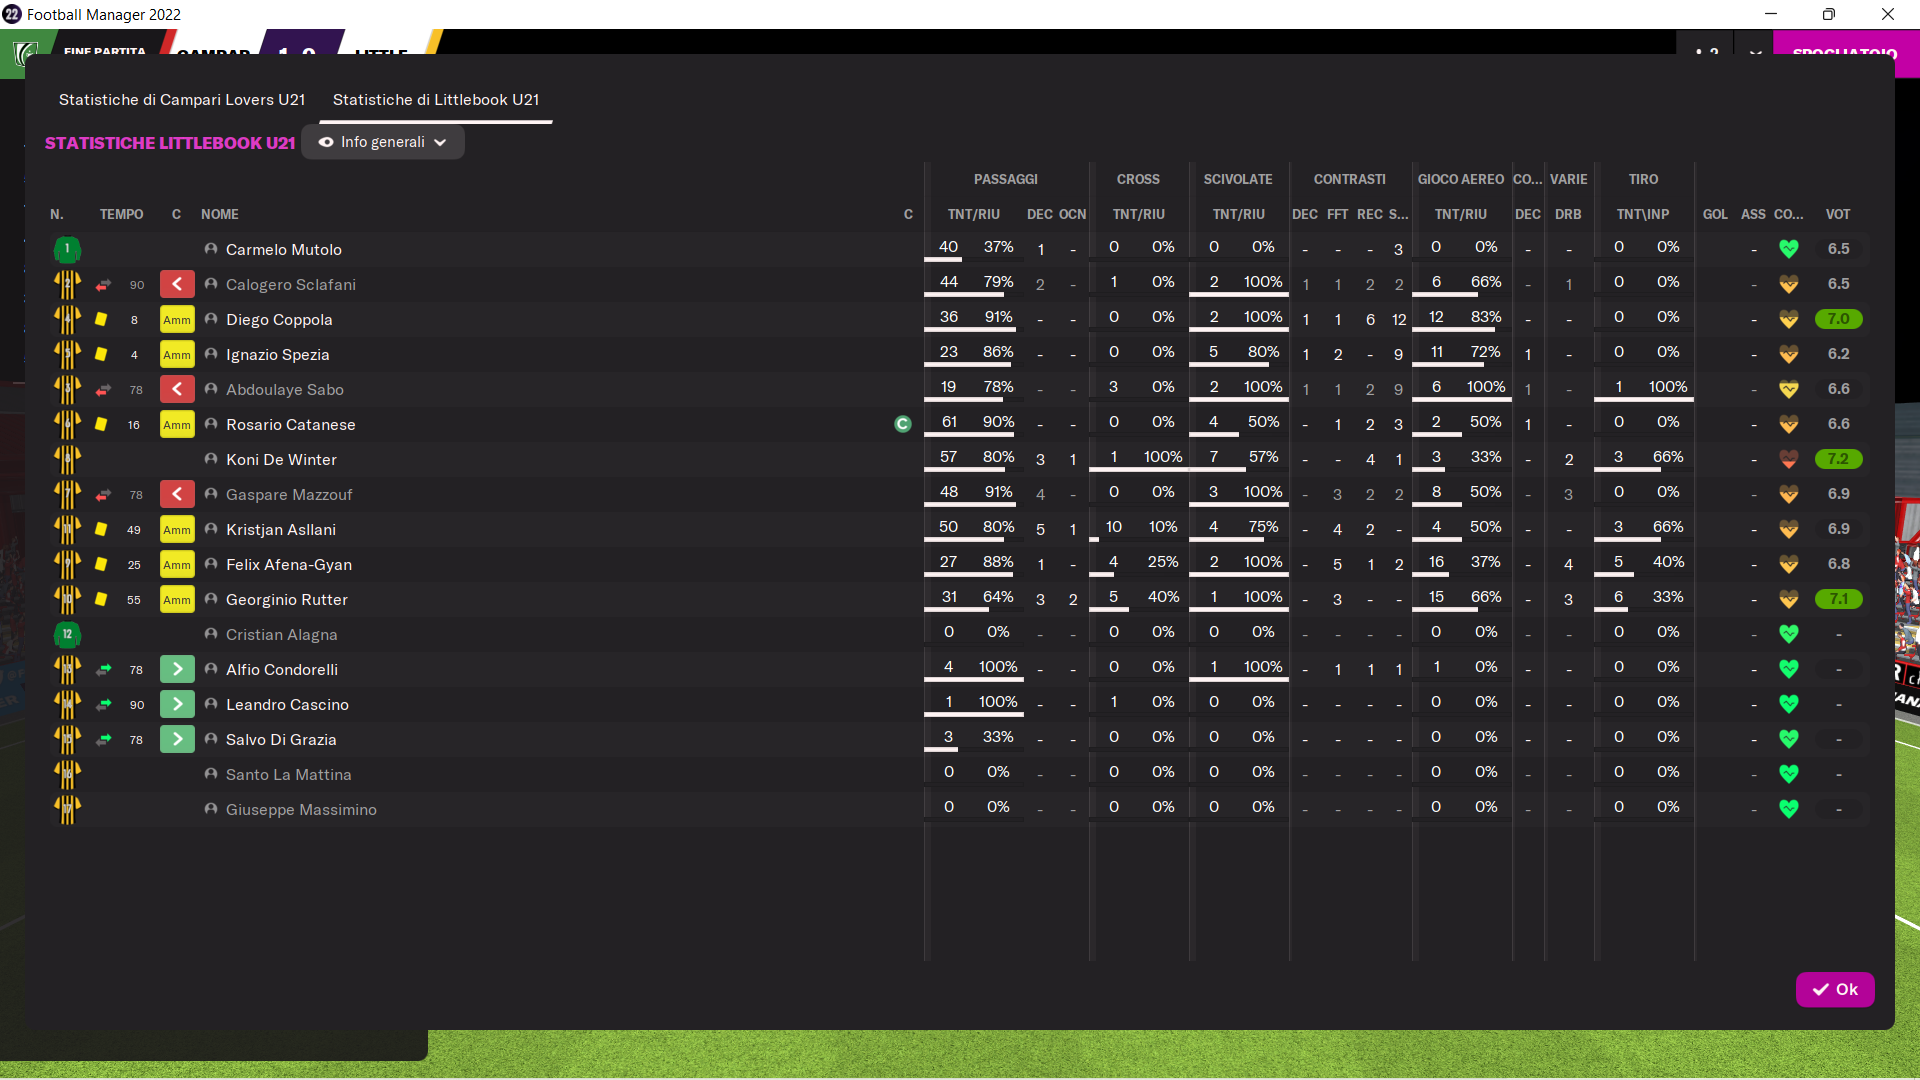
Task: Click Koni De Winter's condition heart icon
Action: tap(1789, 460)
